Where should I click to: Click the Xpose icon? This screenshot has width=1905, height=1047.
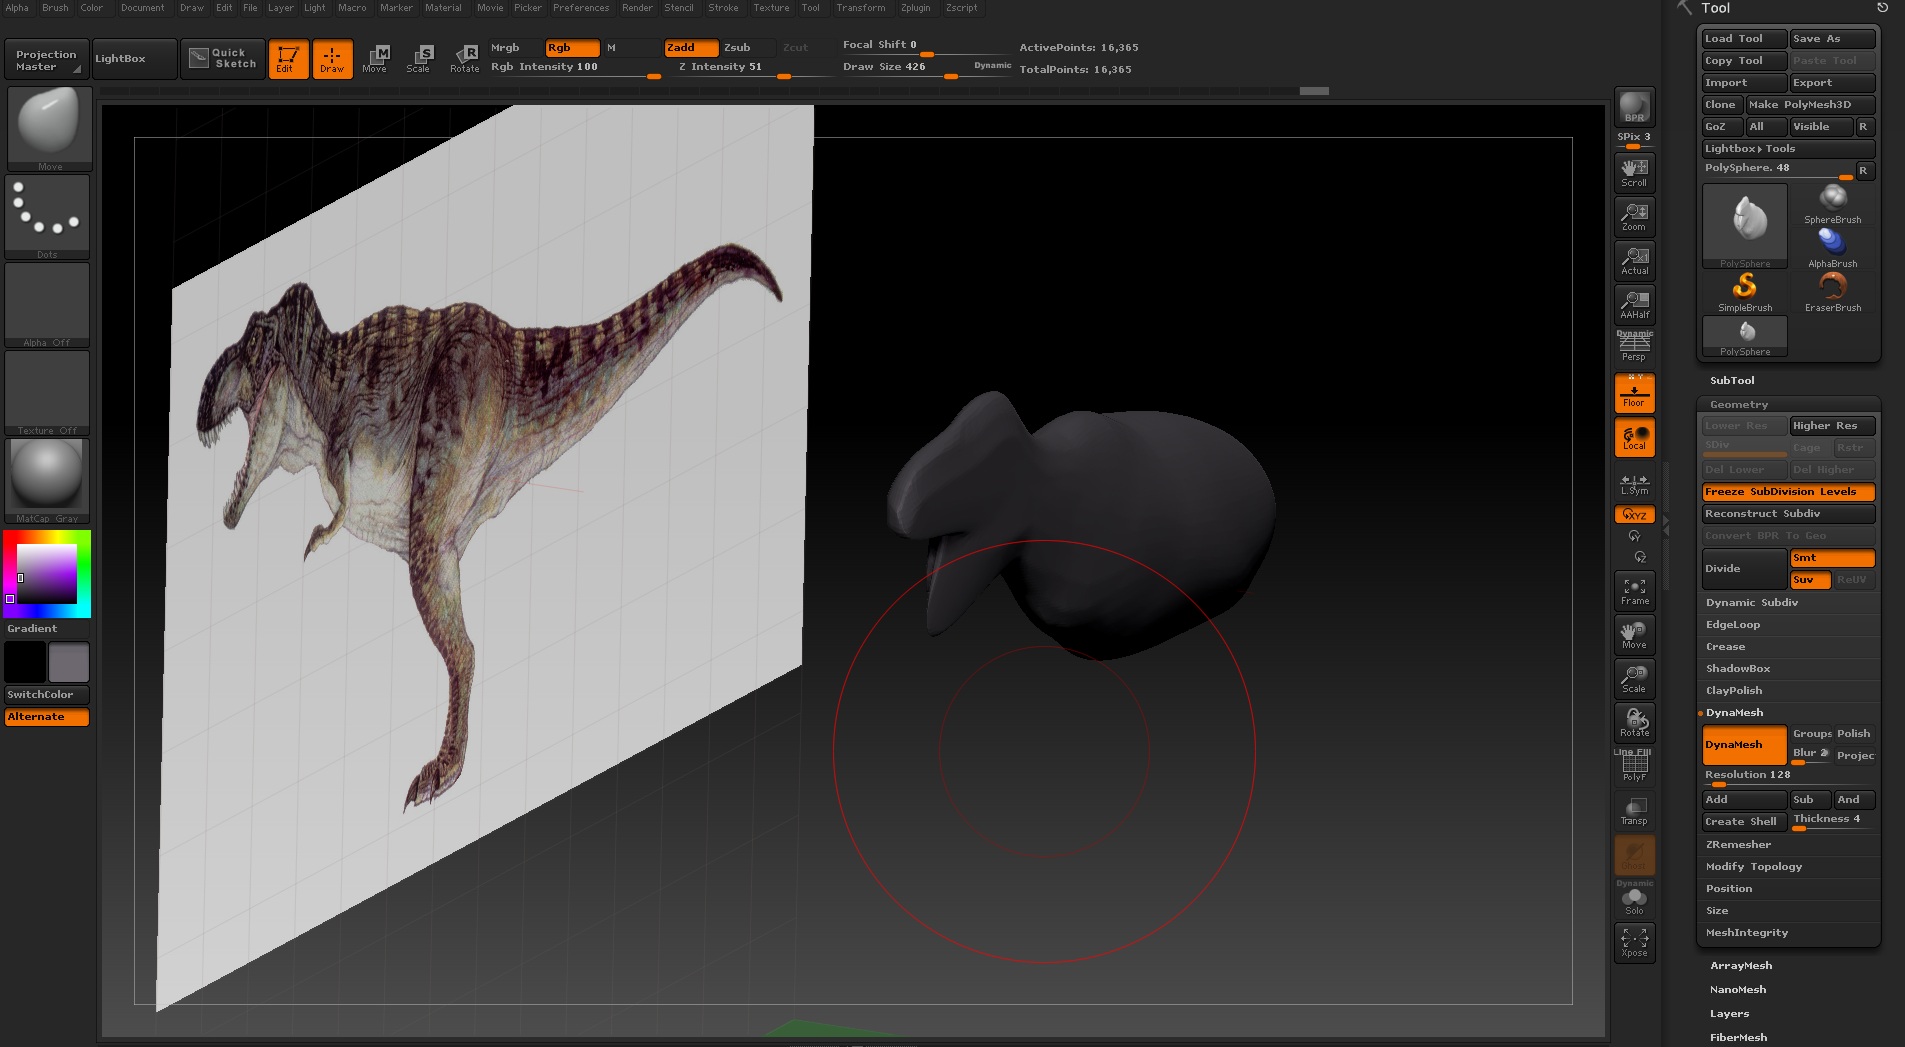[1634, 942]
